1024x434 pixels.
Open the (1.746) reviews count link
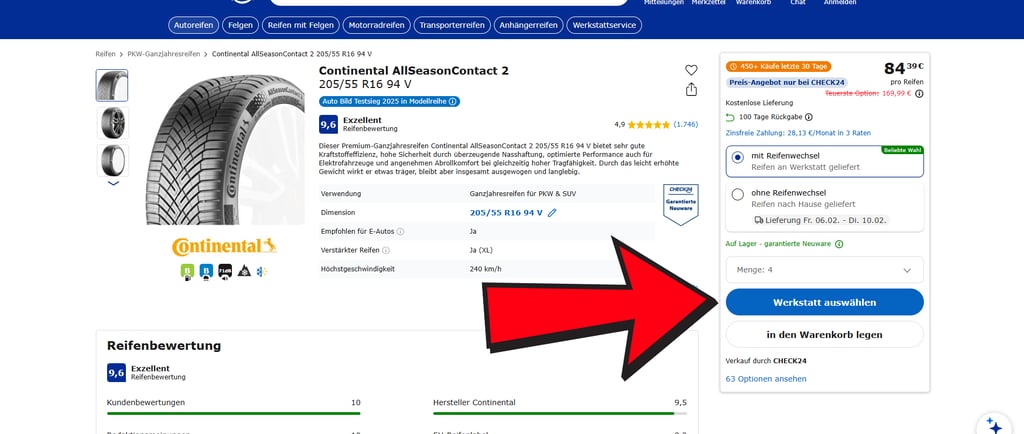click(685, 124)
